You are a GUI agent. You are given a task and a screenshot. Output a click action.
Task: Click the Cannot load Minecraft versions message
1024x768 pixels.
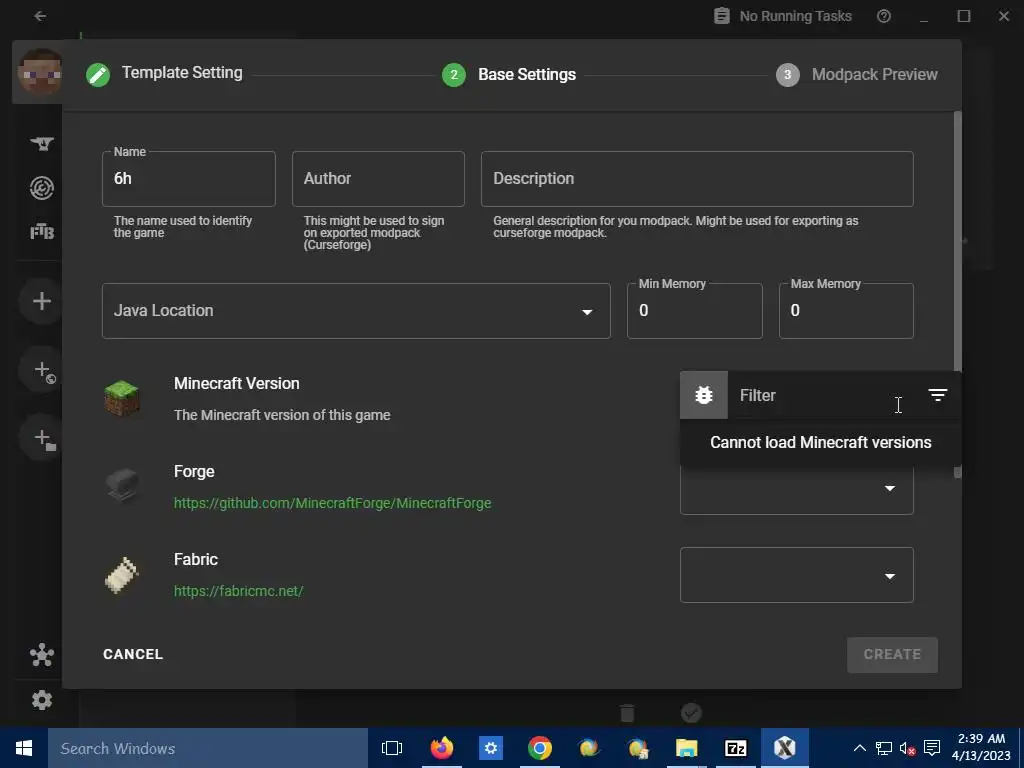pos(820,442)
